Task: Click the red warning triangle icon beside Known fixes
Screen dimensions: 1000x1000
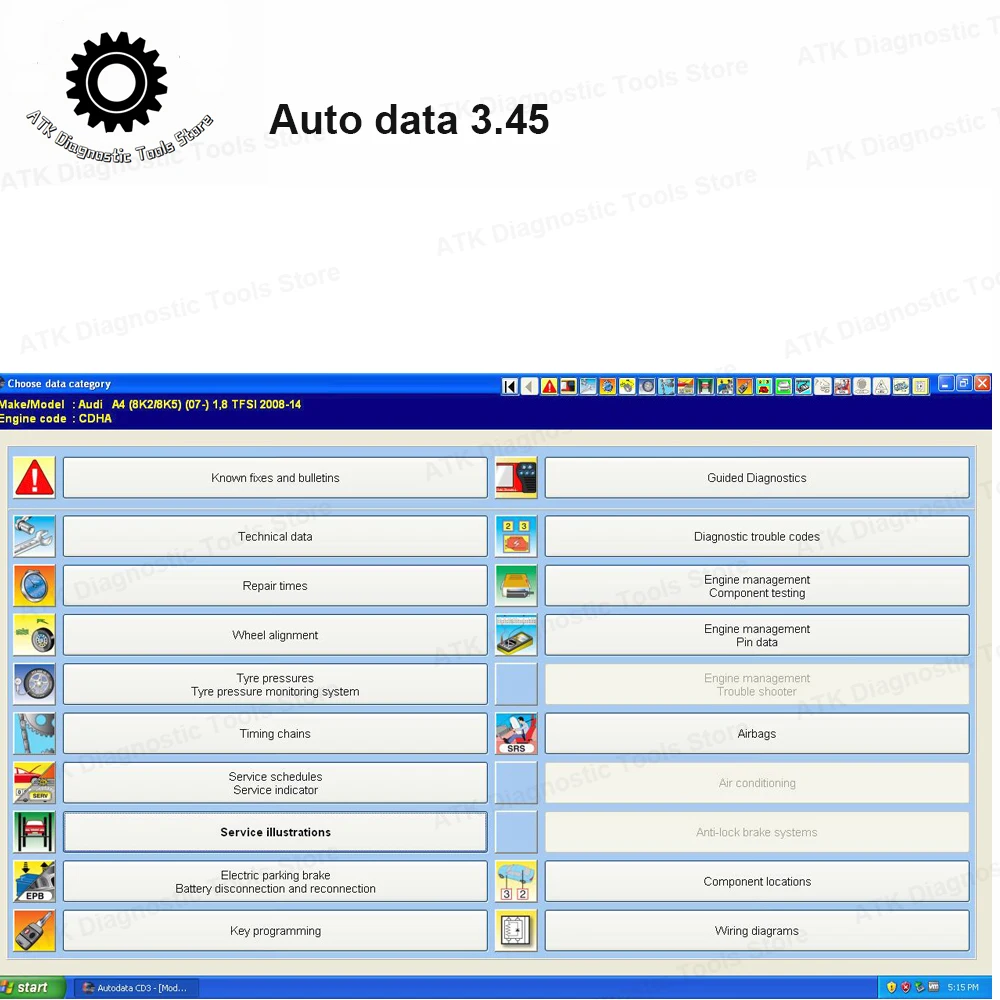Action: pyautogui.click(x=34, y=478)
